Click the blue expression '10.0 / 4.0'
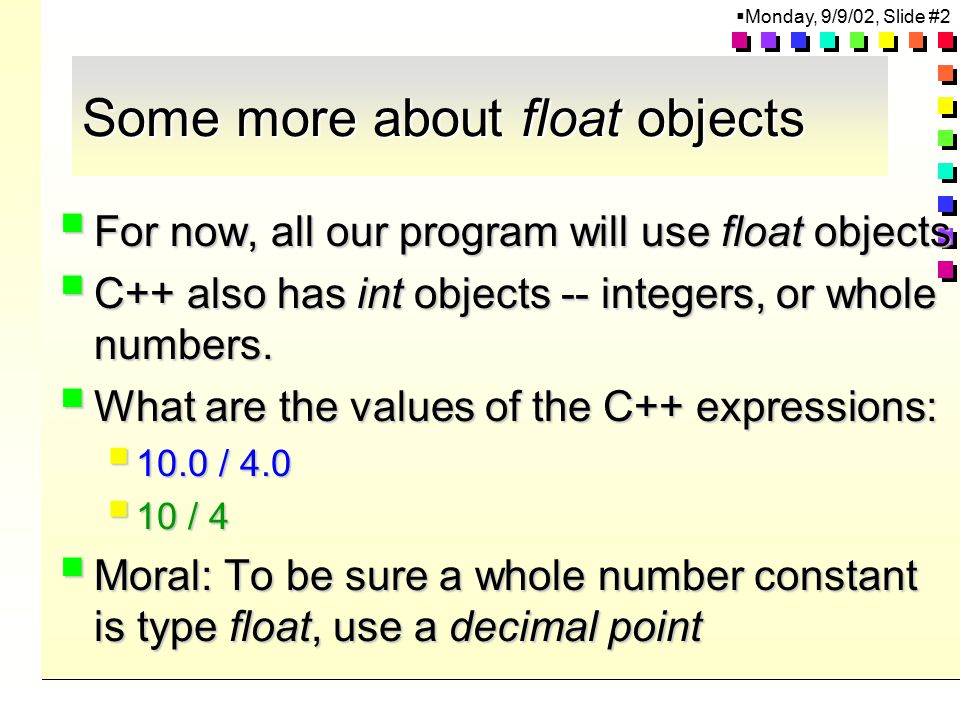Screen dimensions: 960x720 point(214,463)
